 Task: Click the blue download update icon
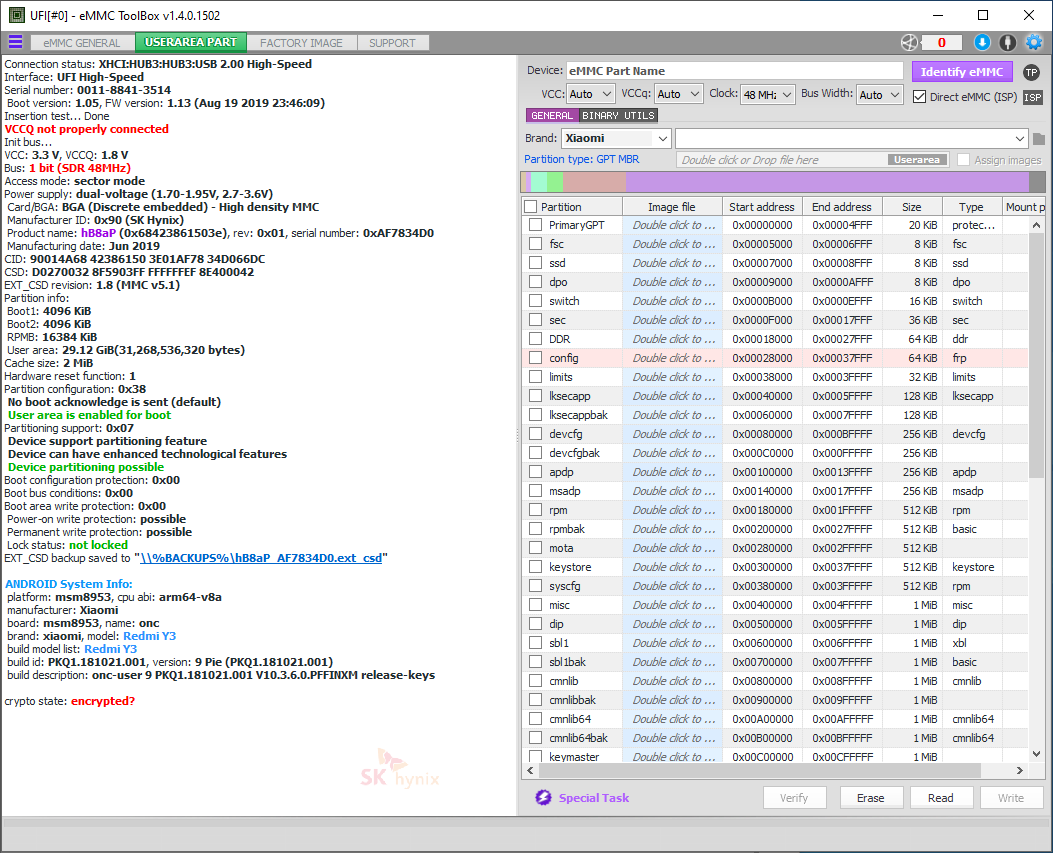click(x=982, y=42)
